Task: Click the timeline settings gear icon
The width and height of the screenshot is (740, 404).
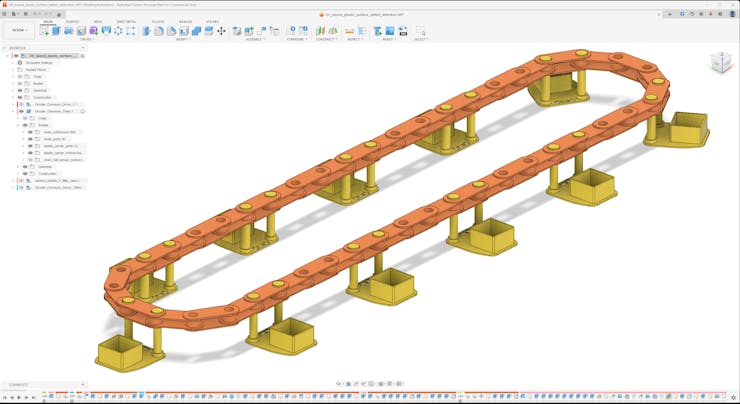Action: coord(733,398)
